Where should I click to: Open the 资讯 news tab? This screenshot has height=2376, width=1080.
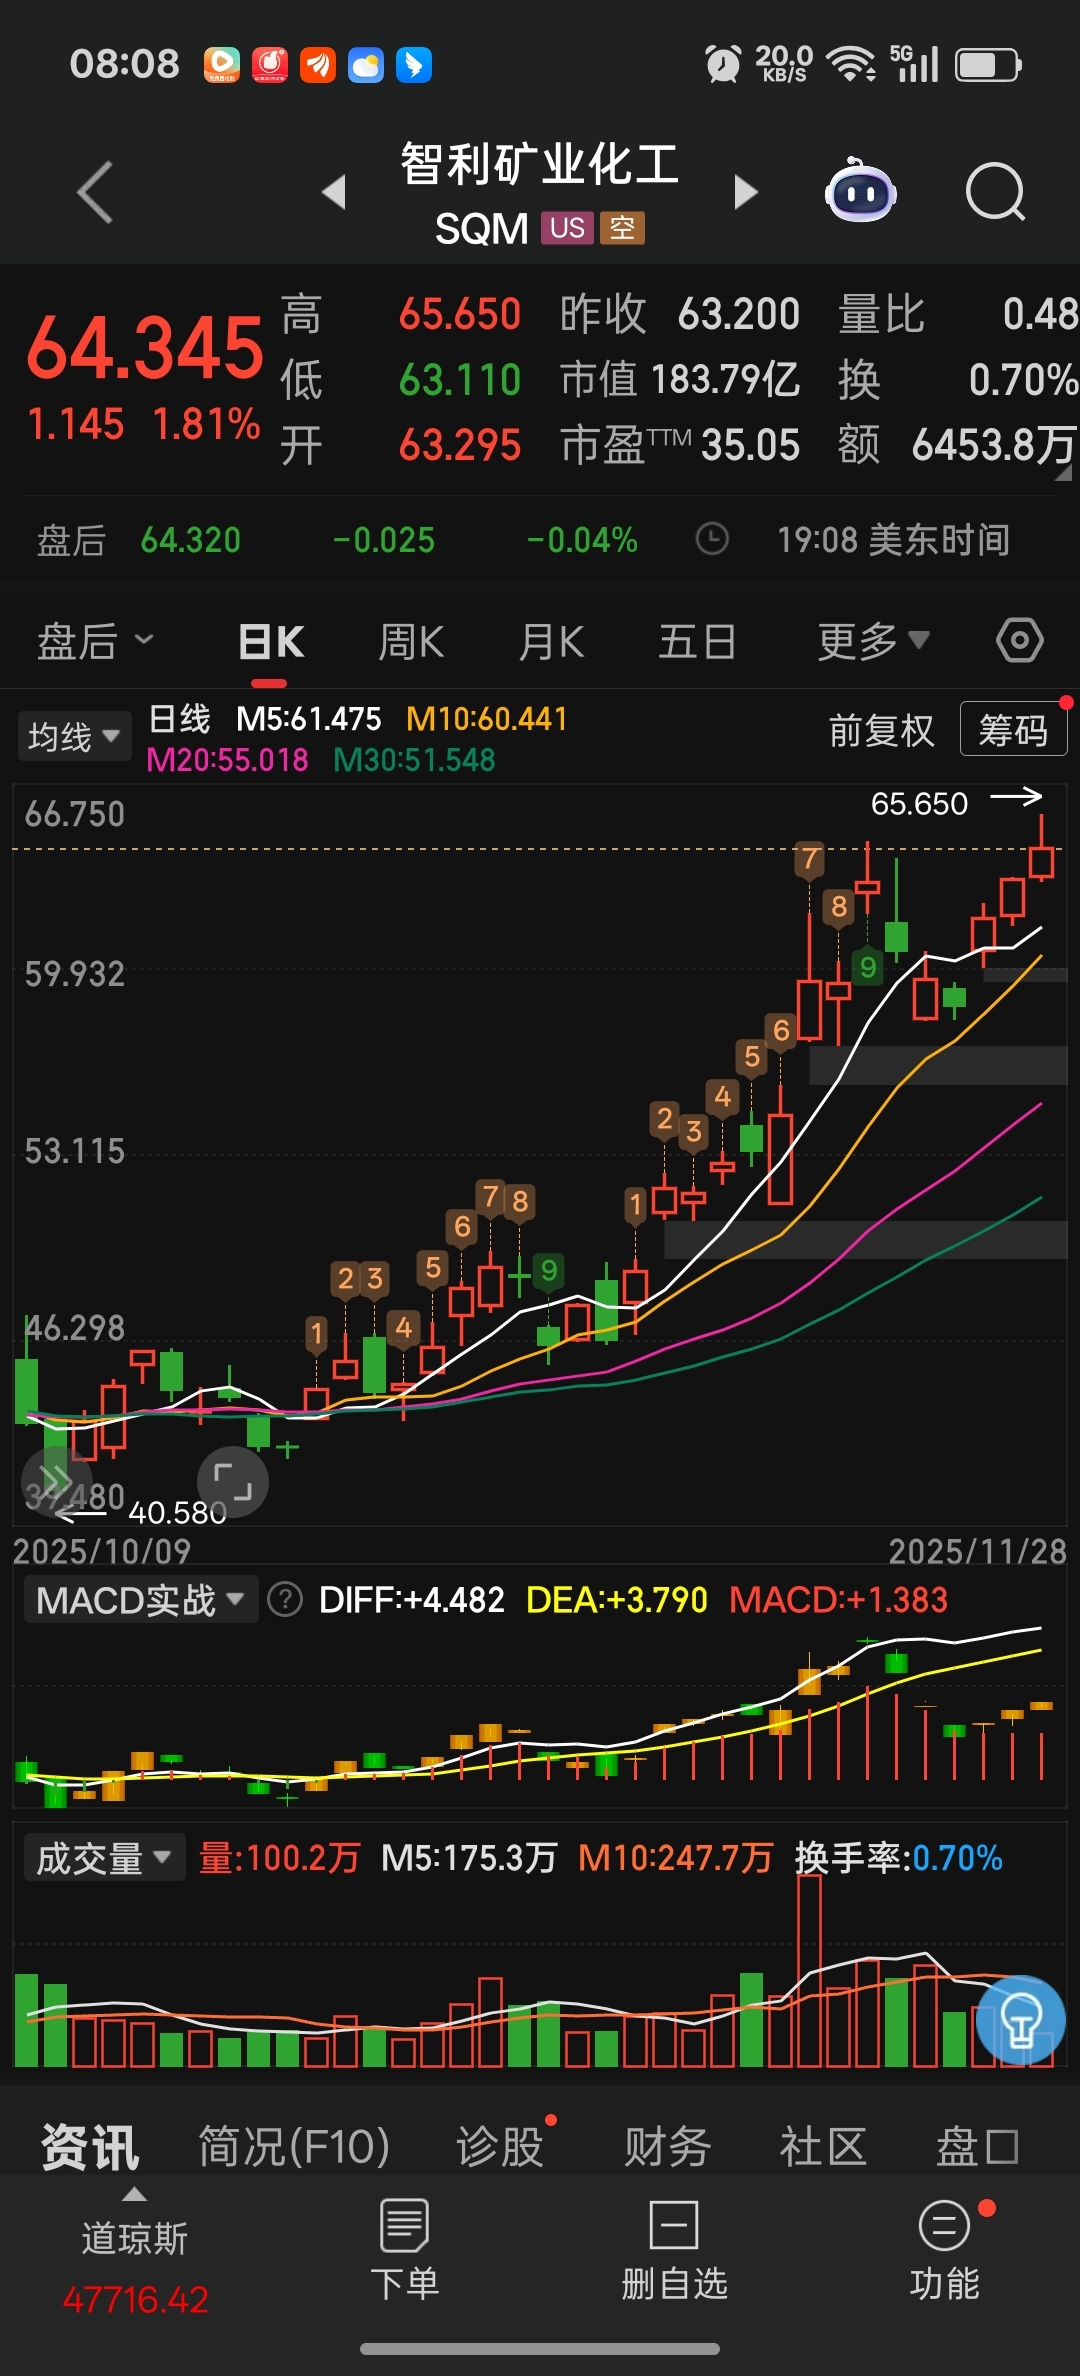pyautogui.click(x=90, y=2146)
